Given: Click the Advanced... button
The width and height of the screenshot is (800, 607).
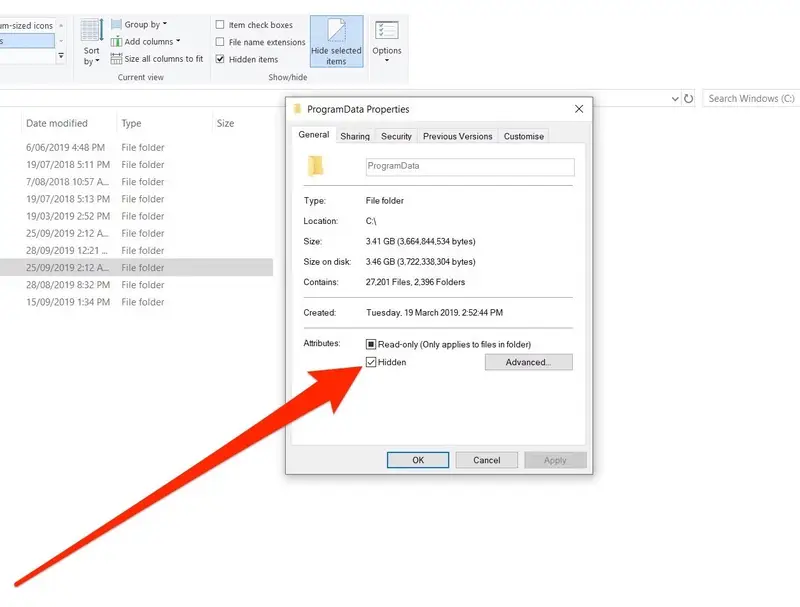Looking at the screenshot, I should (528, 362).
